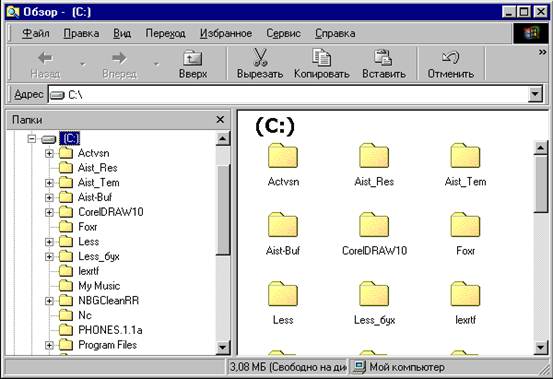Open the Переход menu
The height and width of the screenshot is (379, 553).
pyautogui.click(x=165, y=33)
